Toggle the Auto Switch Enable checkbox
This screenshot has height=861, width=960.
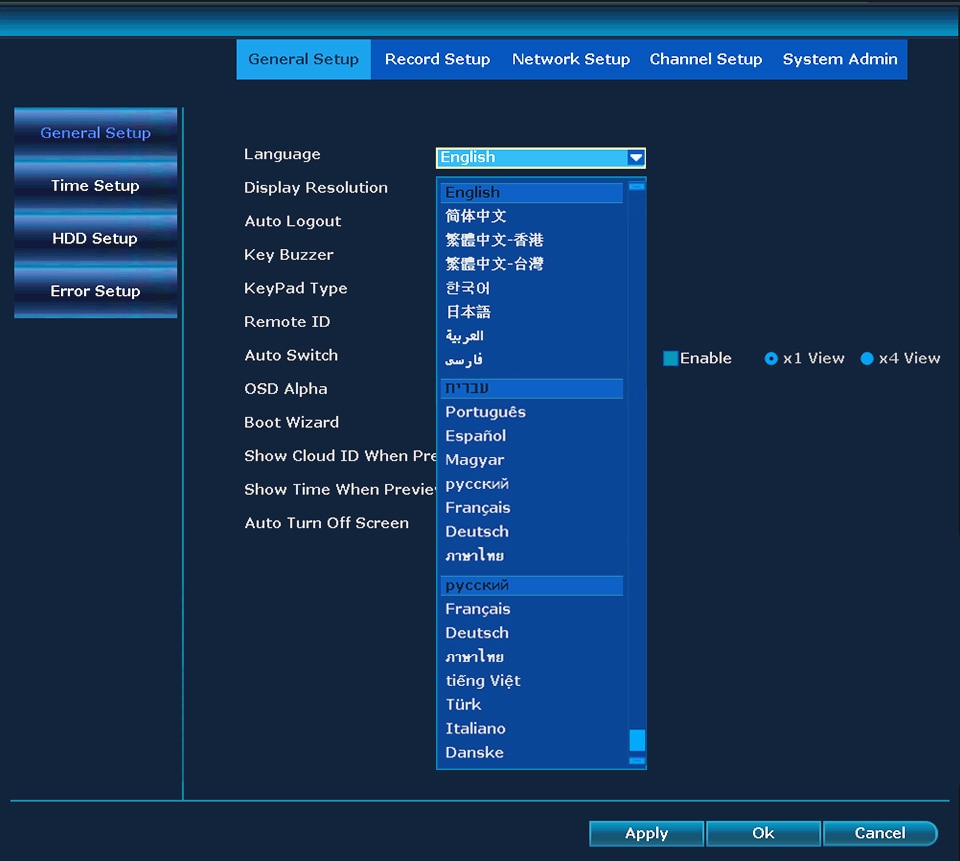(x=670, y=358)
